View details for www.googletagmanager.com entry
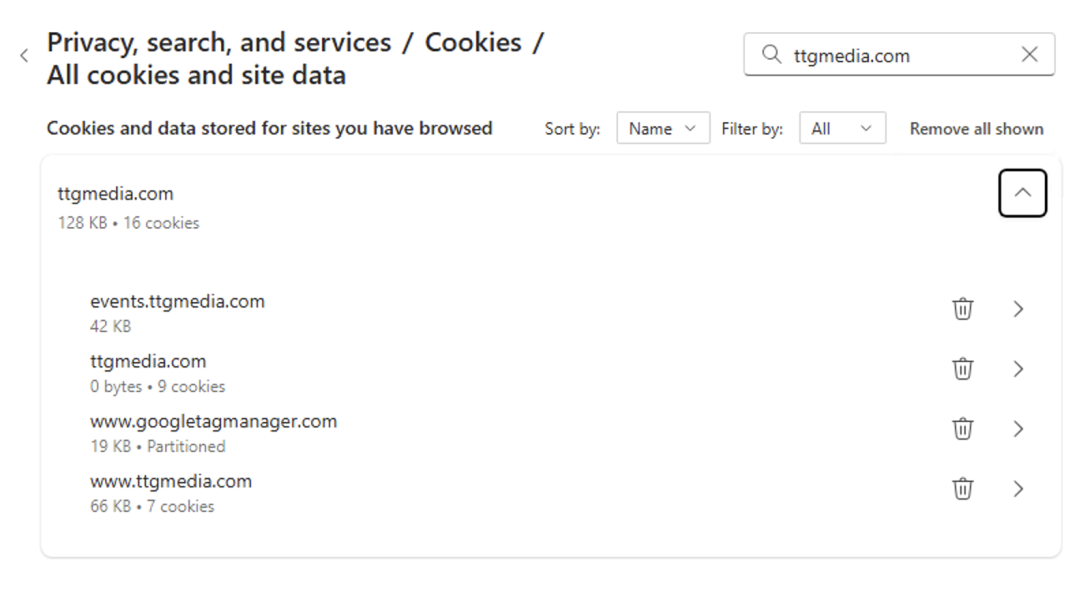Image resolution: width=1090 pixels, height=589 pixels. [x=1018, y=428]
